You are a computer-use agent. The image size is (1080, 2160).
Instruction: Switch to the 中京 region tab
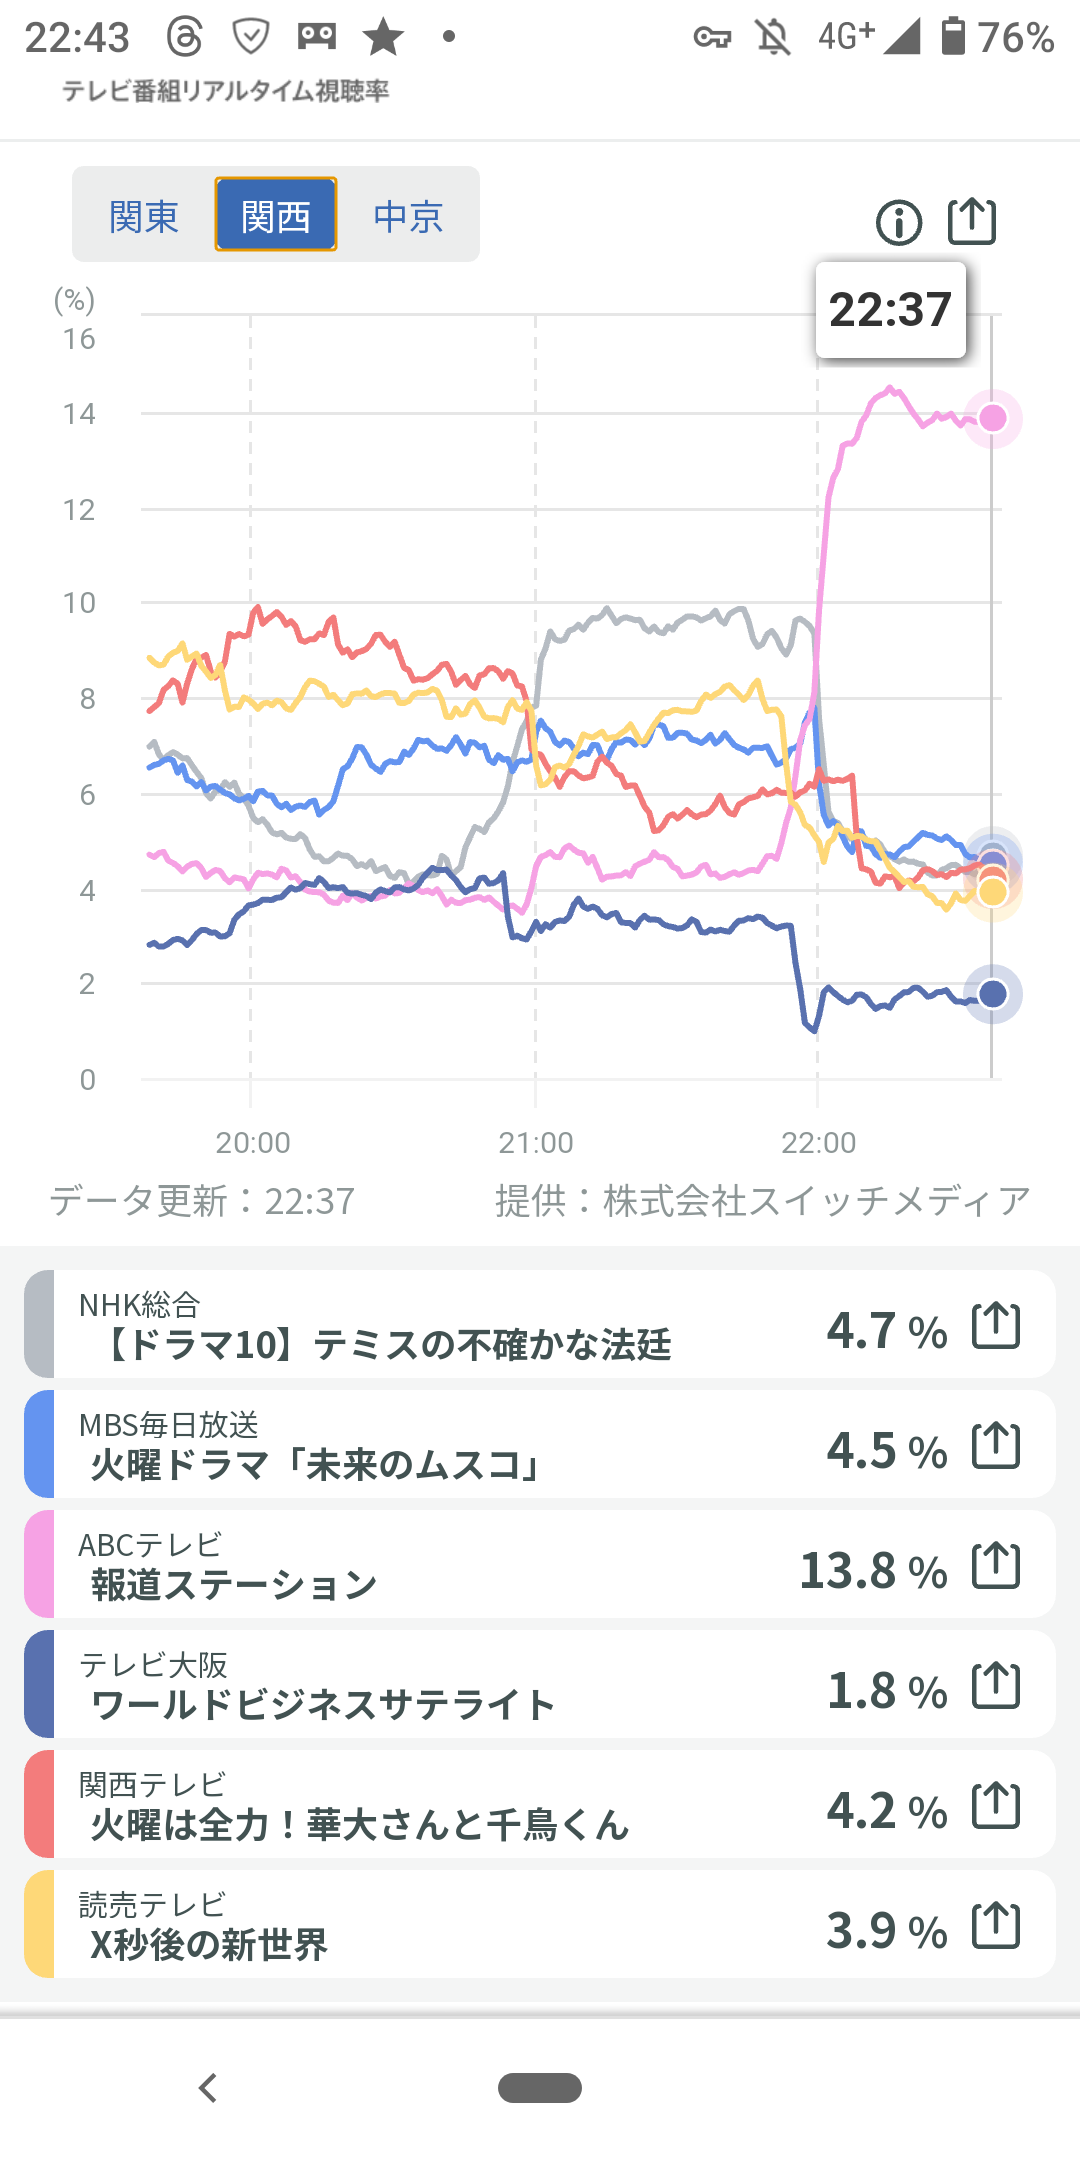point(408,216)
